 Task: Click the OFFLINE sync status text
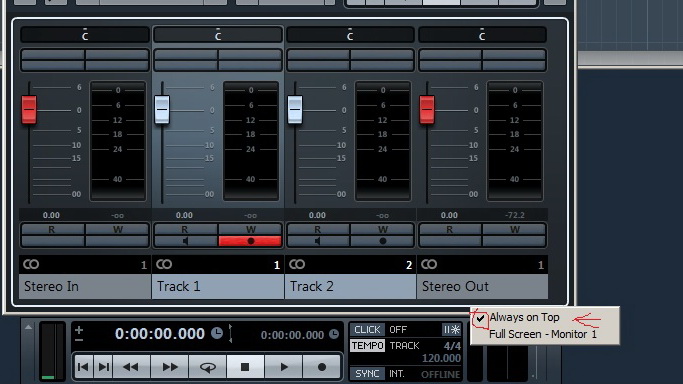[x=440, y=374]
